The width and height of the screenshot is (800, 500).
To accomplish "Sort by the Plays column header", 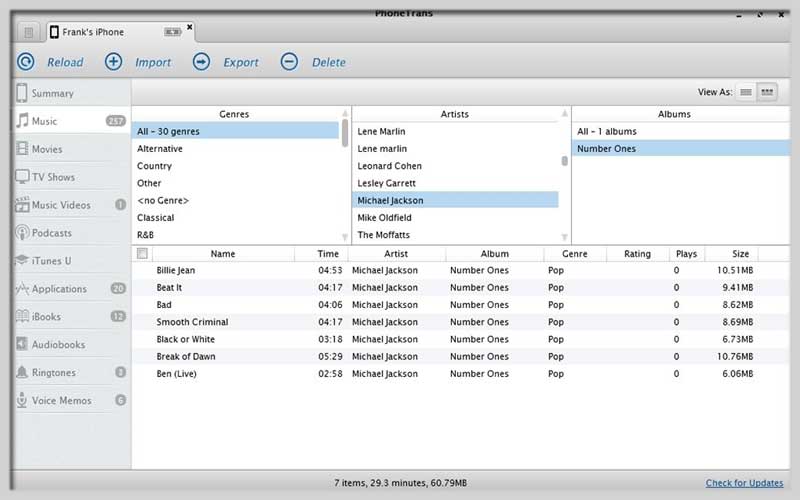I will tap(687, 254).
